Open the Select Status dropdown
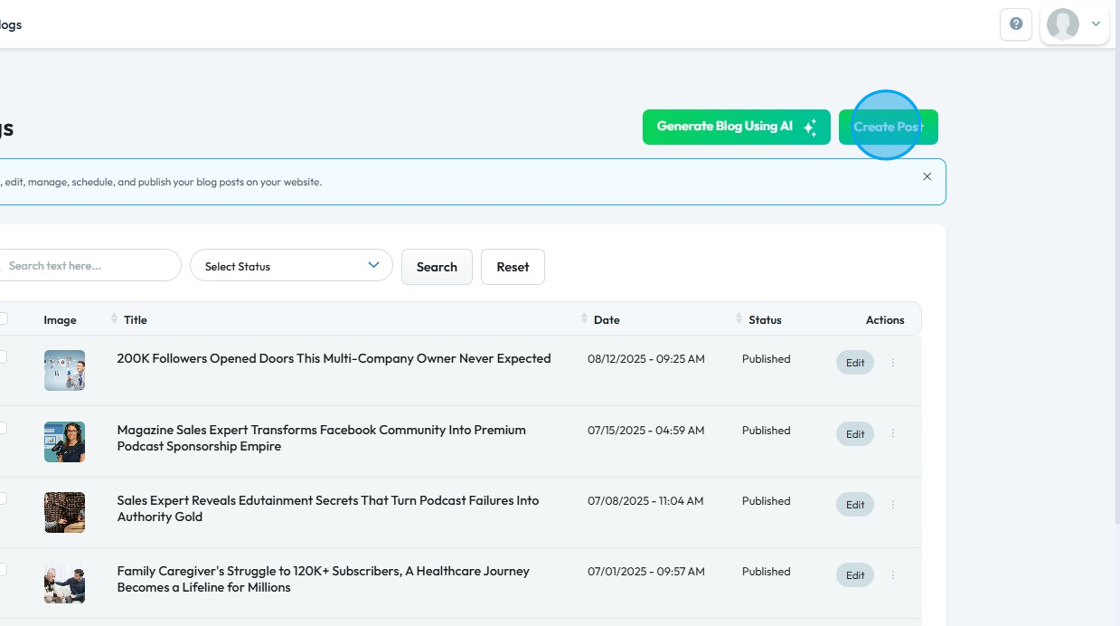Viewport: 1120px width, 626px height. point(291,266)
